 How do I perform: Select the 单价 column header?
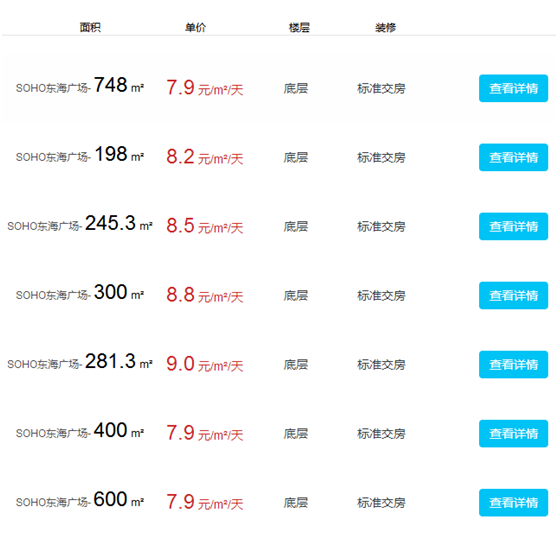tap(195, 27)
